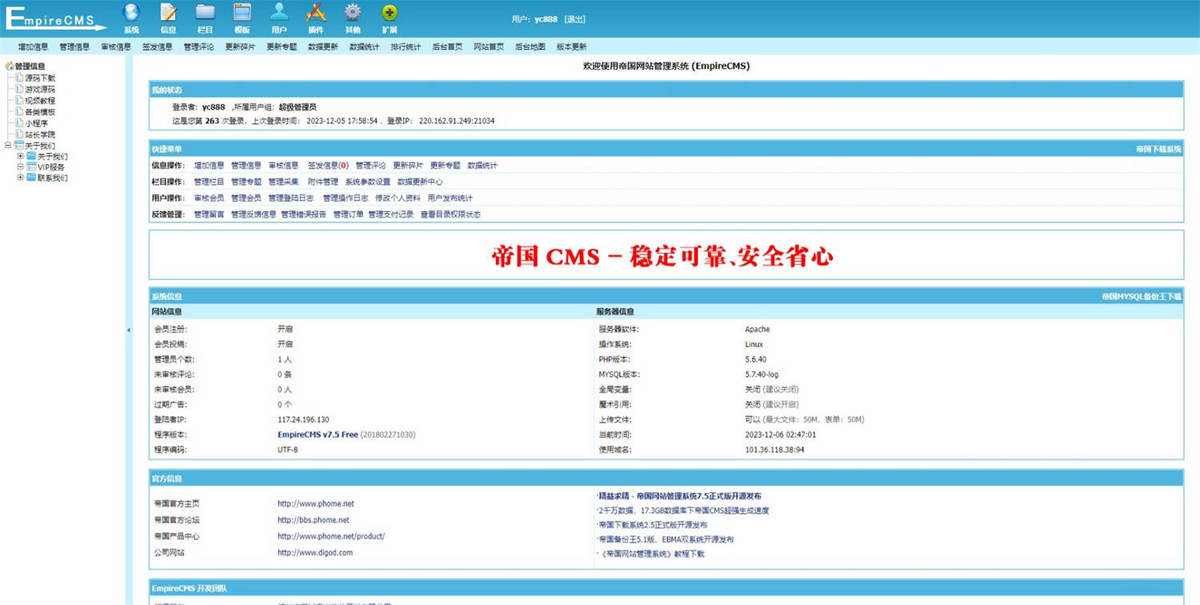Image resolution: width=1200 pixels, height=605 pixels.
Task: Click folder icon beside 联系我们
Action: point(31,178)
